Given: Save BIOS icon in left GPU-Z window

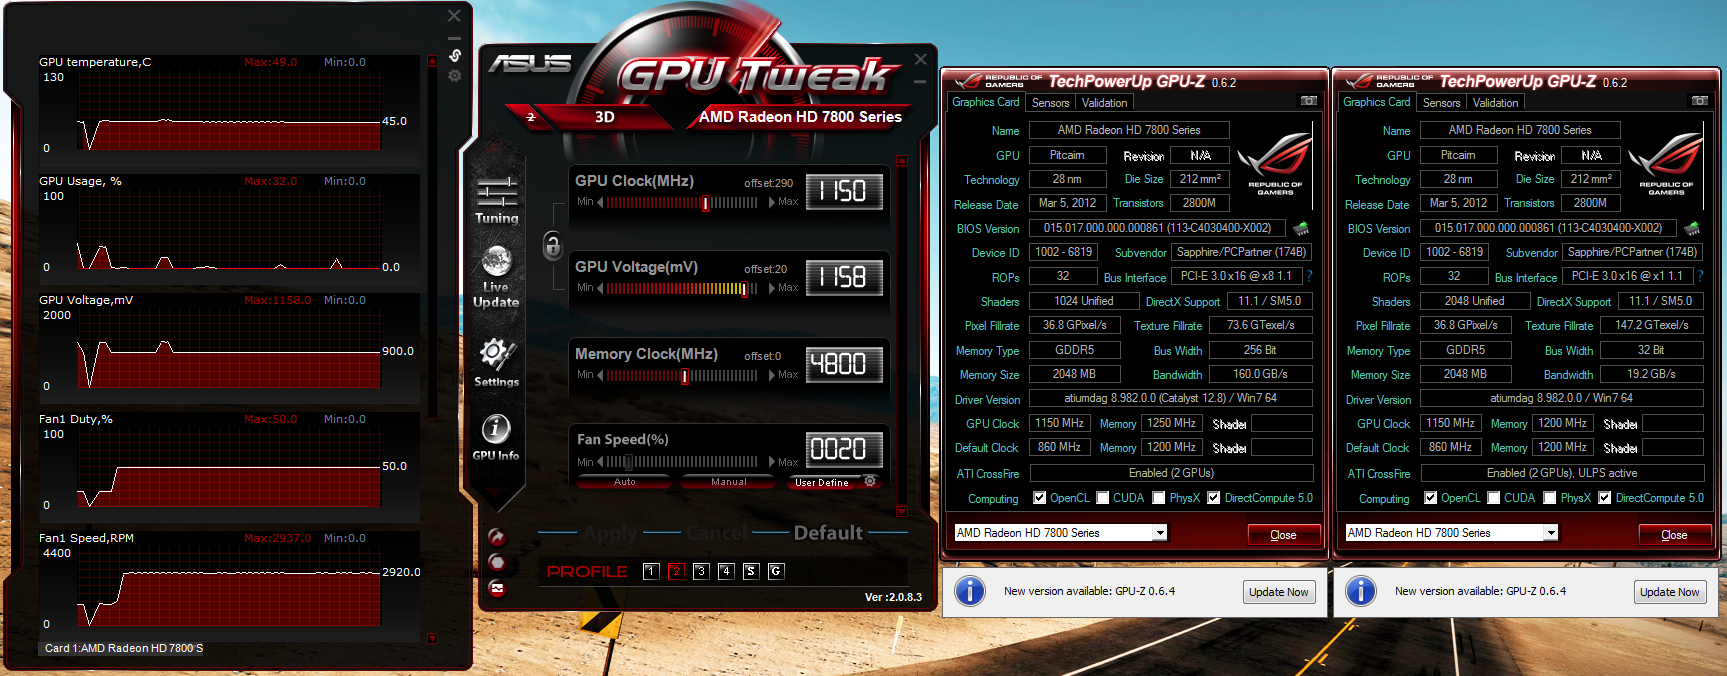Looking at the screenshot, I should coord(1301,228).
